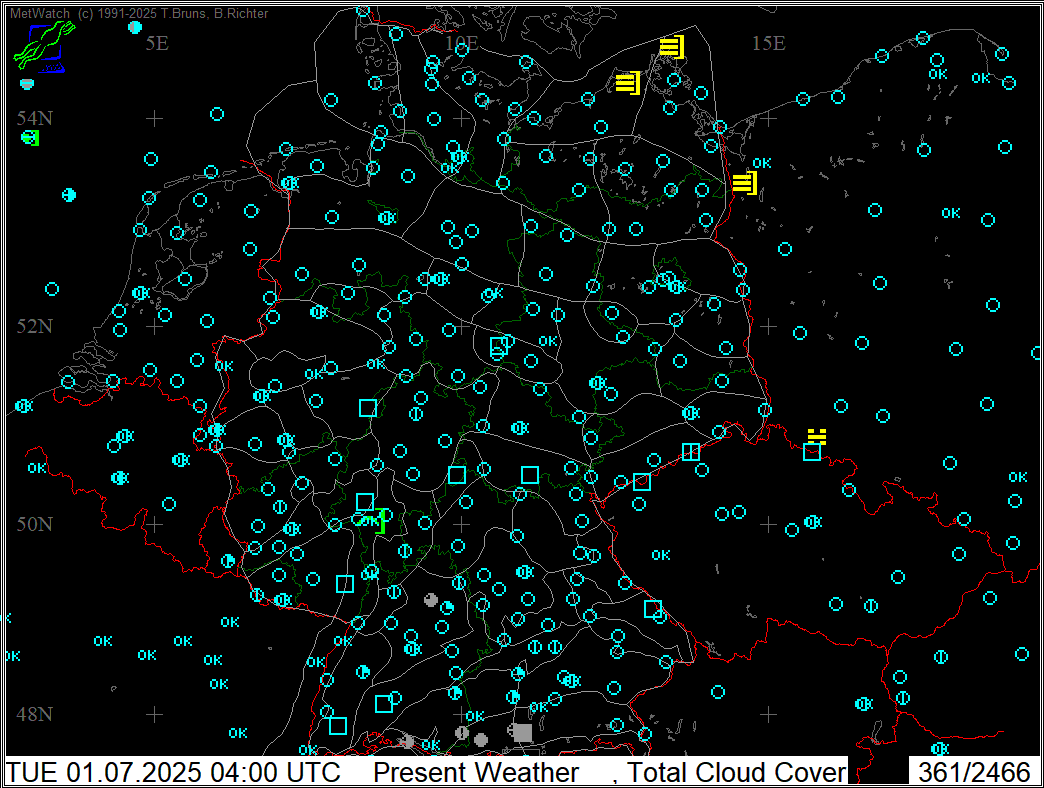Select the cyan square just above the green bracket
This screenshot has width=1044, height=788.
[x=365, y=502]
